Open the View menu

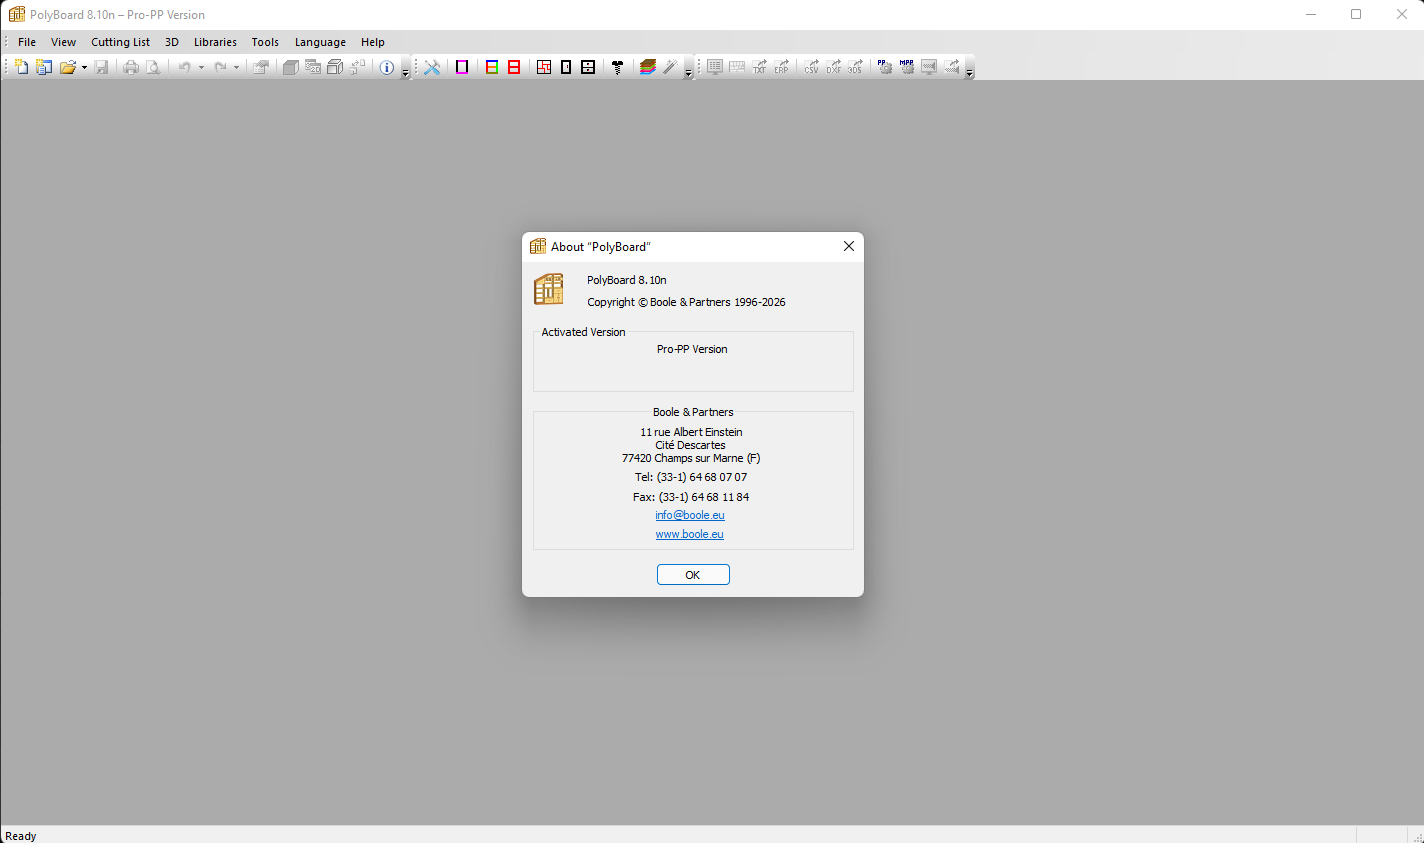coord(63,42)
